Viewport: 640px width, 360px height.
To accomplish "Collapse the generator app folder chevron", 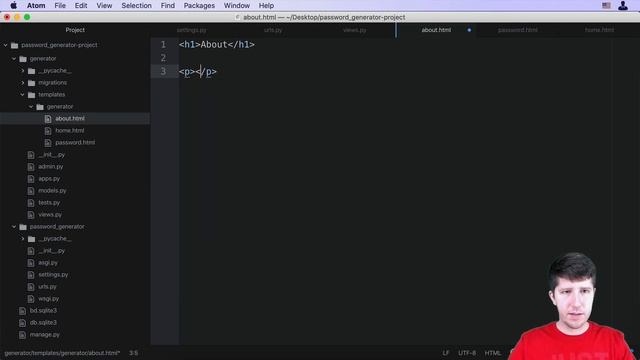I will pyautogui.click(x=14, y=59).
